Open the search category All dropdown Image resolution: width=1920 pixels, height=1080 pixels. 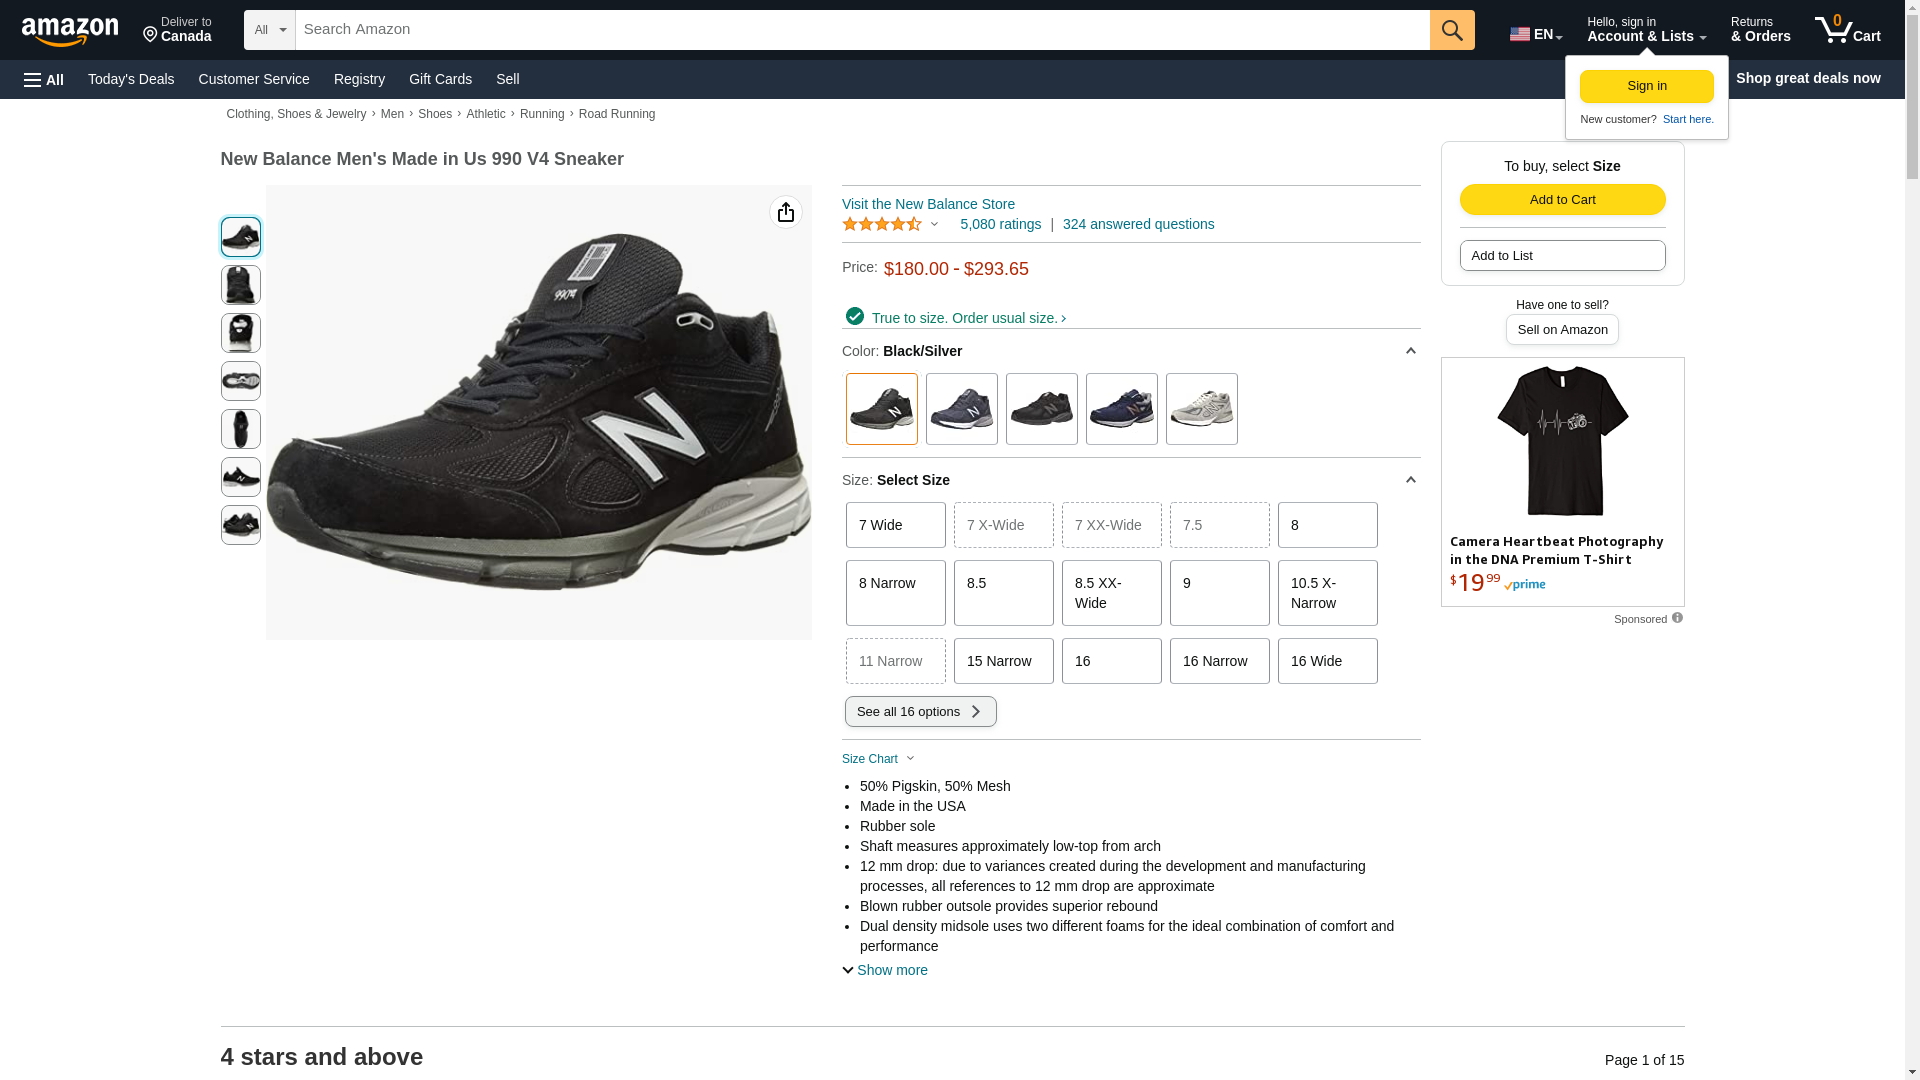269,30
